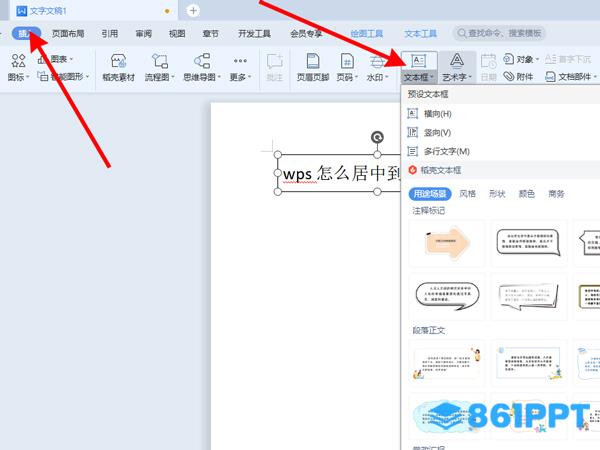
Task: Insert a 流程图 flowchart
Action: point(159,67)
